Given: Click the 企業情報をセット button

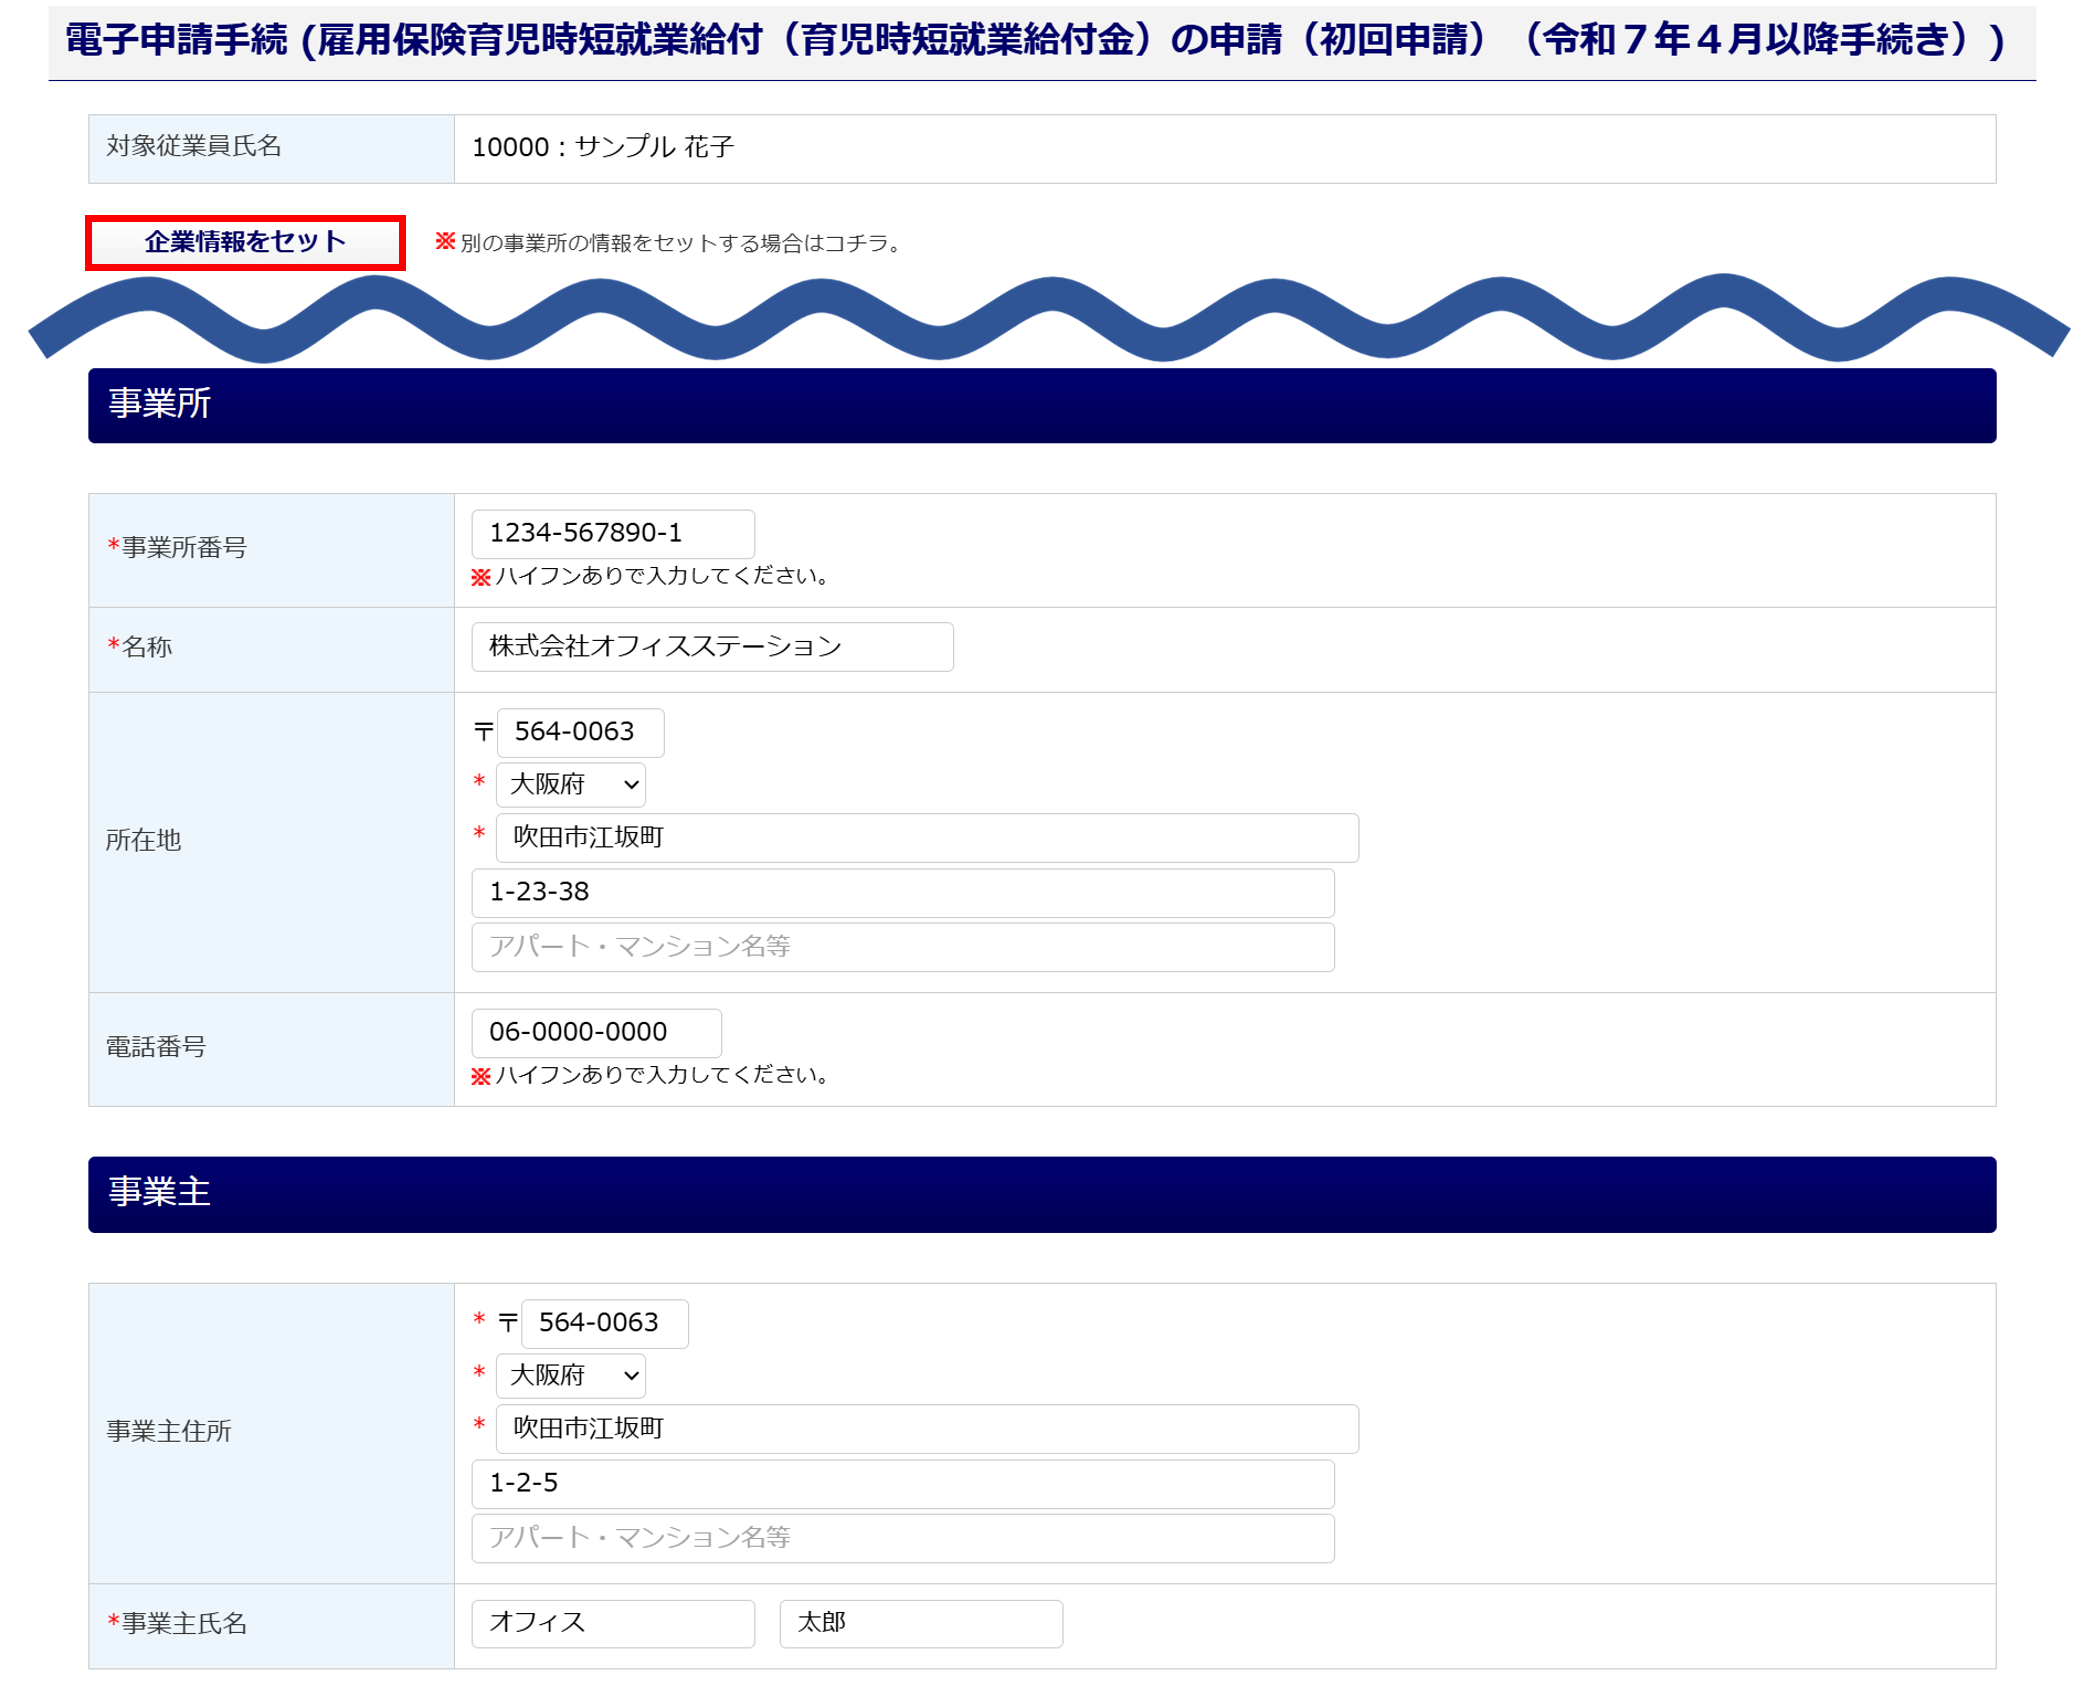Looking at the screenshot, I should (x=245, y=242).
